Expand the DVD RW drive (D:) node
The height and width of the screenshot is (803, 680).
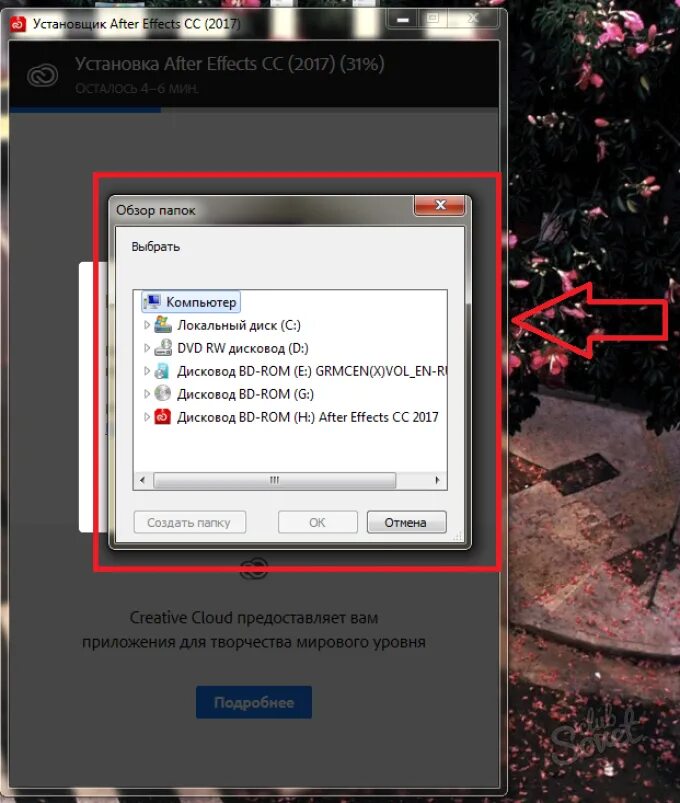146,348
